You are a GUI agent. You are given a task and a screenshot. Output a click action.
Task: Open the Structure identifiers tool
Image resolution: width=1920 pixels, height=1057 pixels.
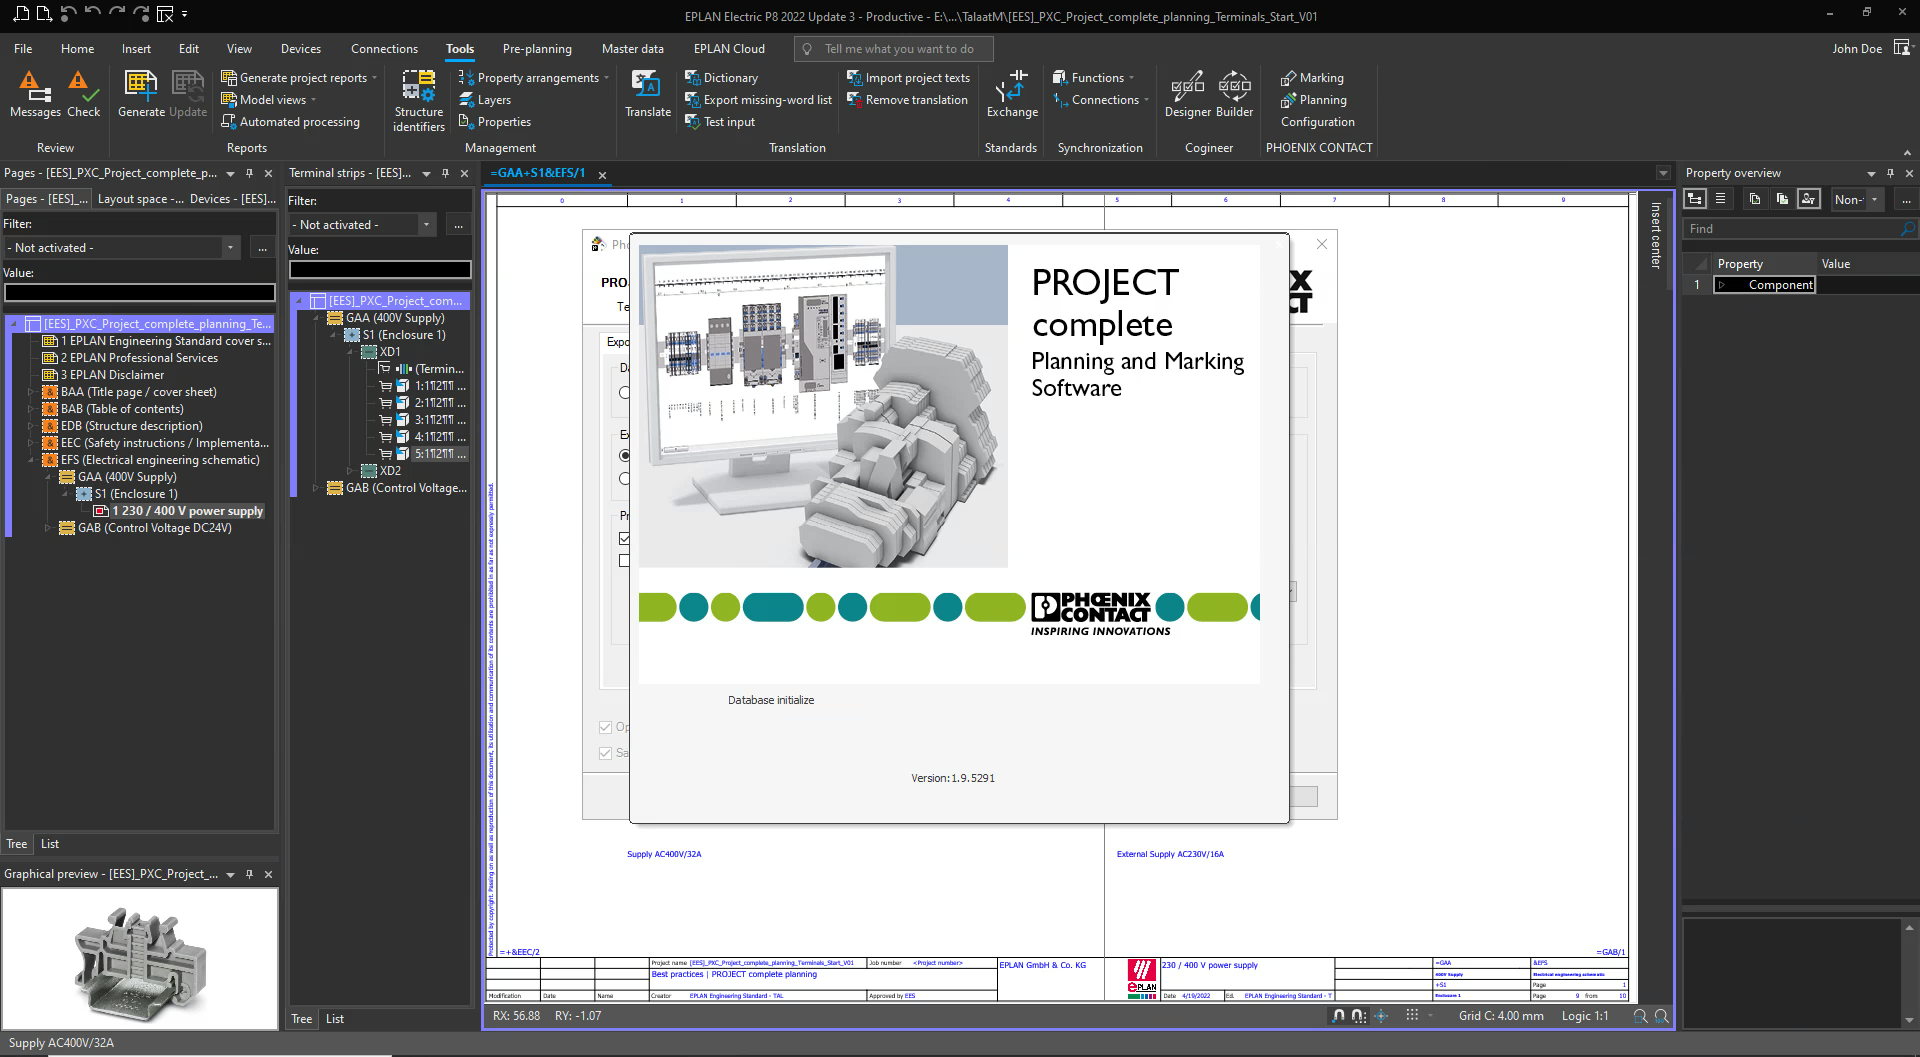point(418,100)
